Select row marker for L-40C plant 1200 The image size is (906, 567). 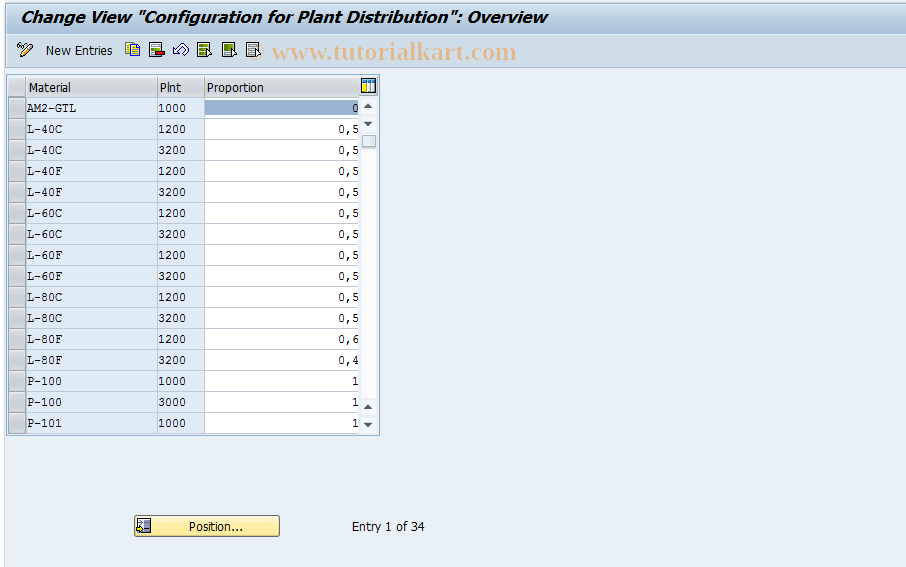(17, 129)
